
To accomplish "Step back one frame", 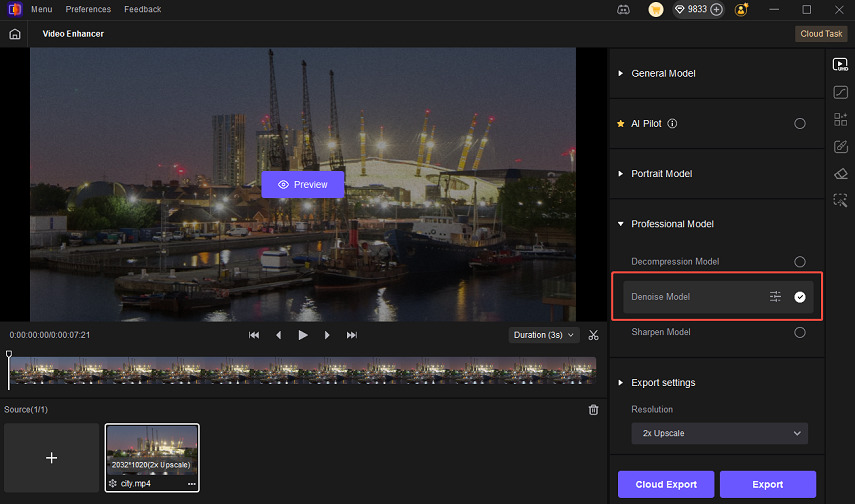I will (x=279, y=335).
